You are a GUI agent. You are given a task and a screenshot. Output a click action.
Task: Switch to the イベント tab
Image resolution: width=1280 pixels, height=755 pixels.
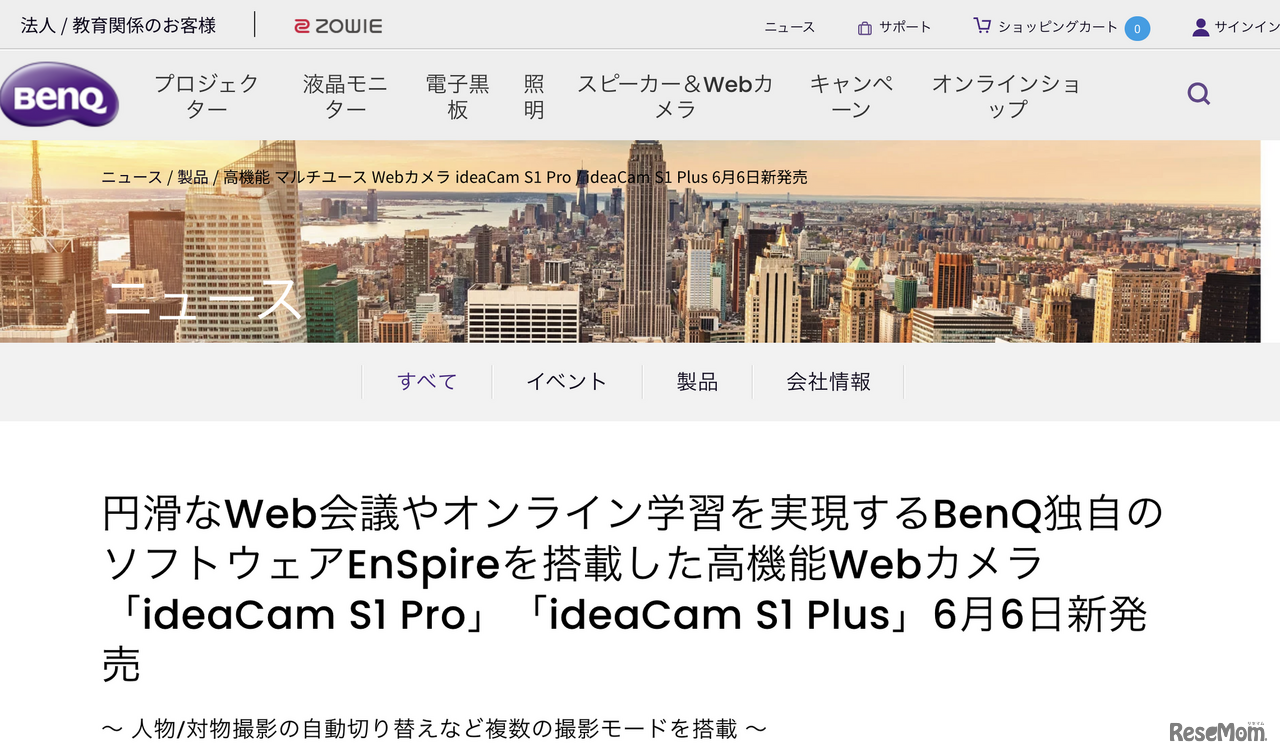coord(567,382)
